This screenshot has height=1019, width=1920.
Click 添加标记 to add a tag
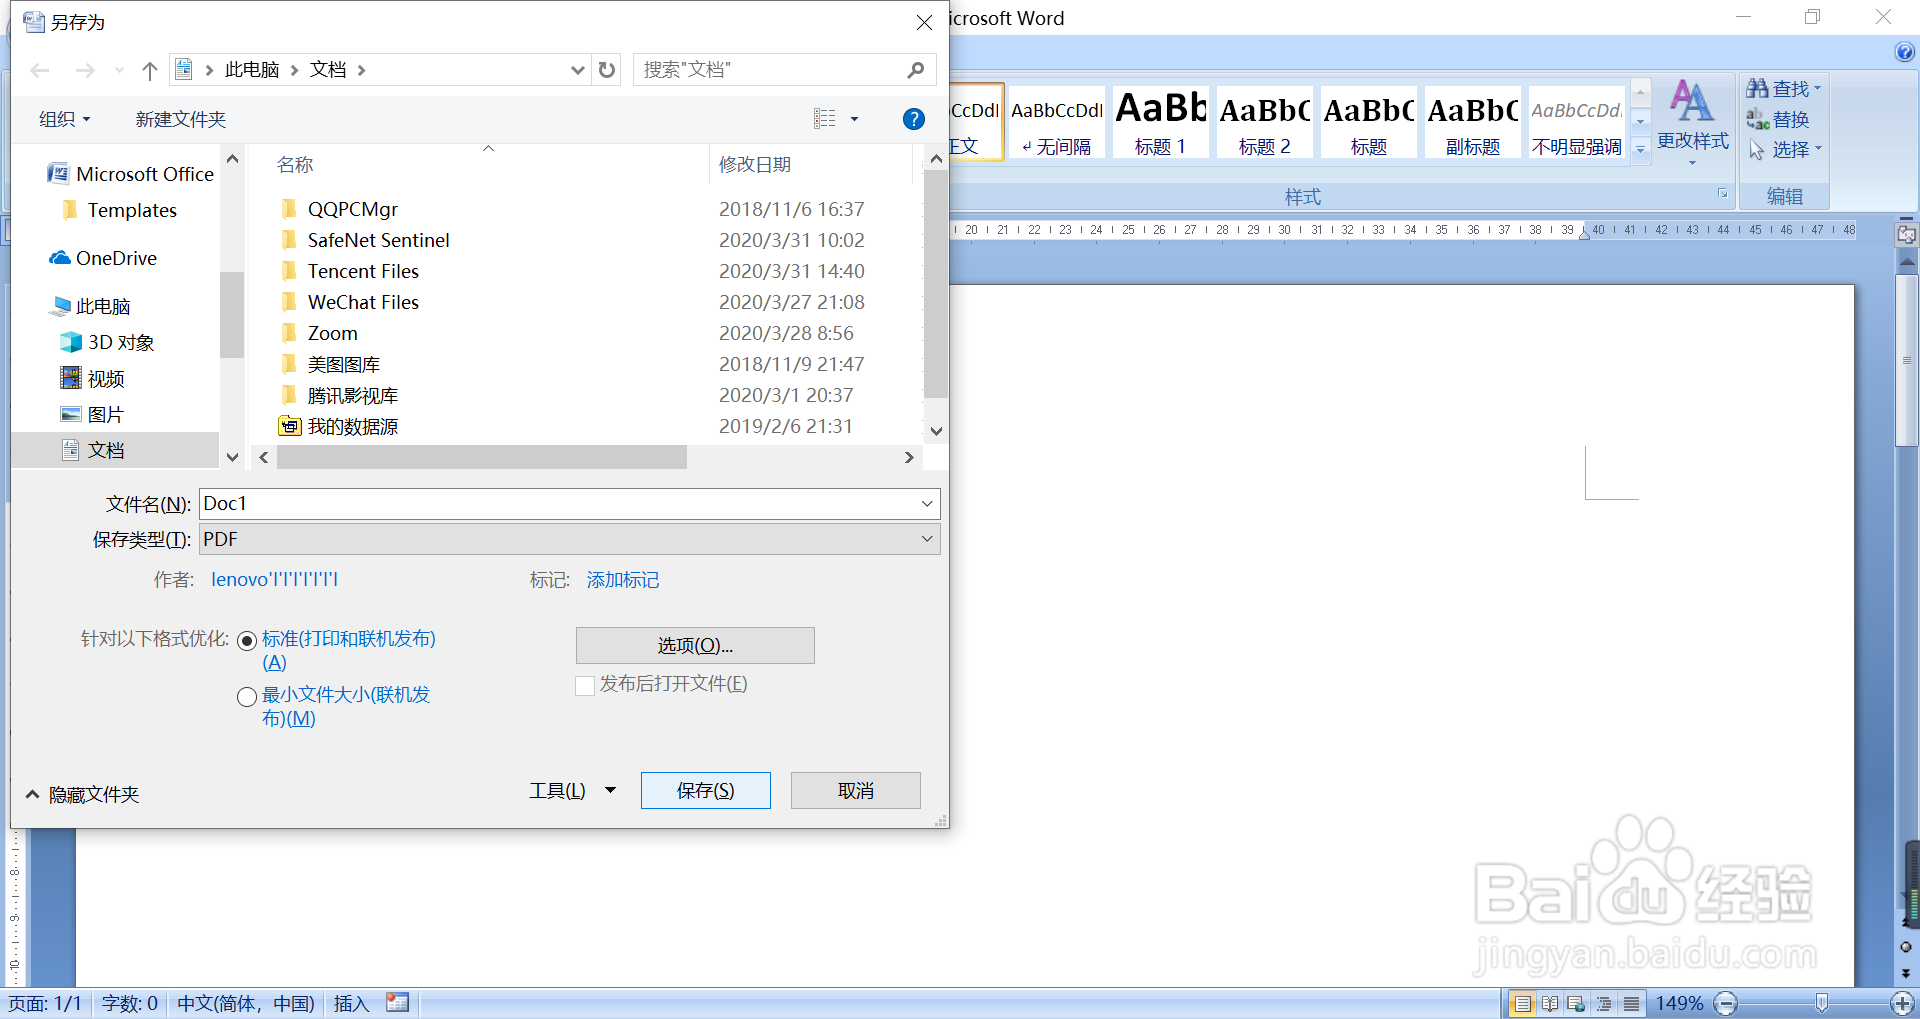622,580
